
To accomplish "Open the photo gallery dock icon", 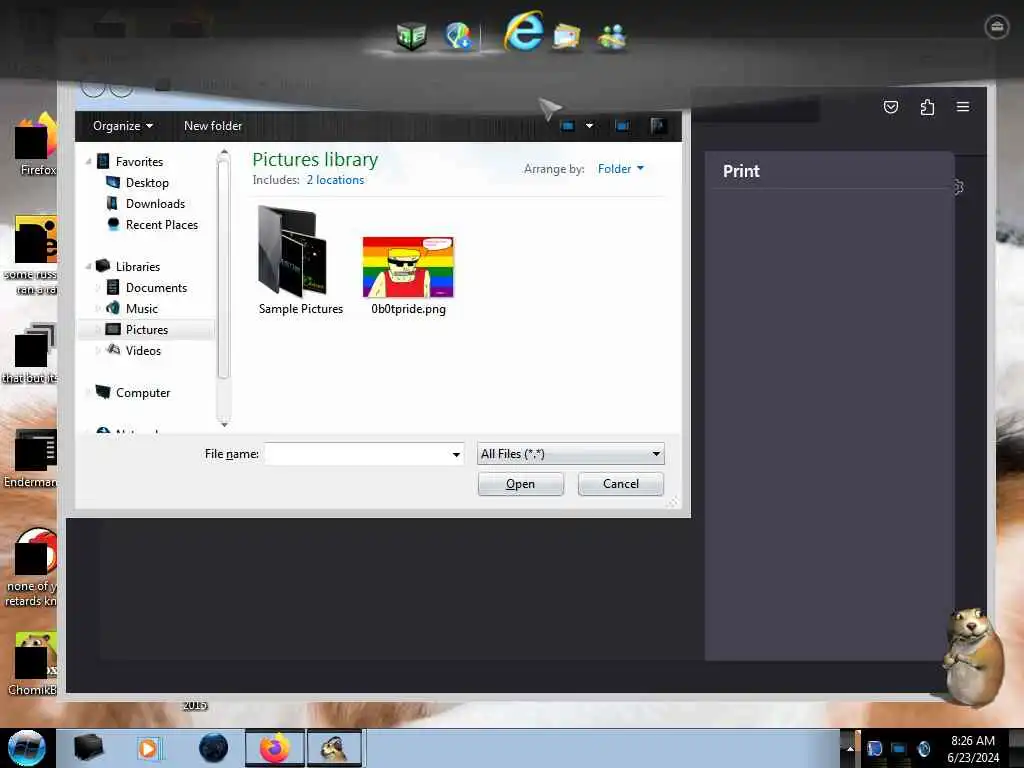I will coord(566,36).
